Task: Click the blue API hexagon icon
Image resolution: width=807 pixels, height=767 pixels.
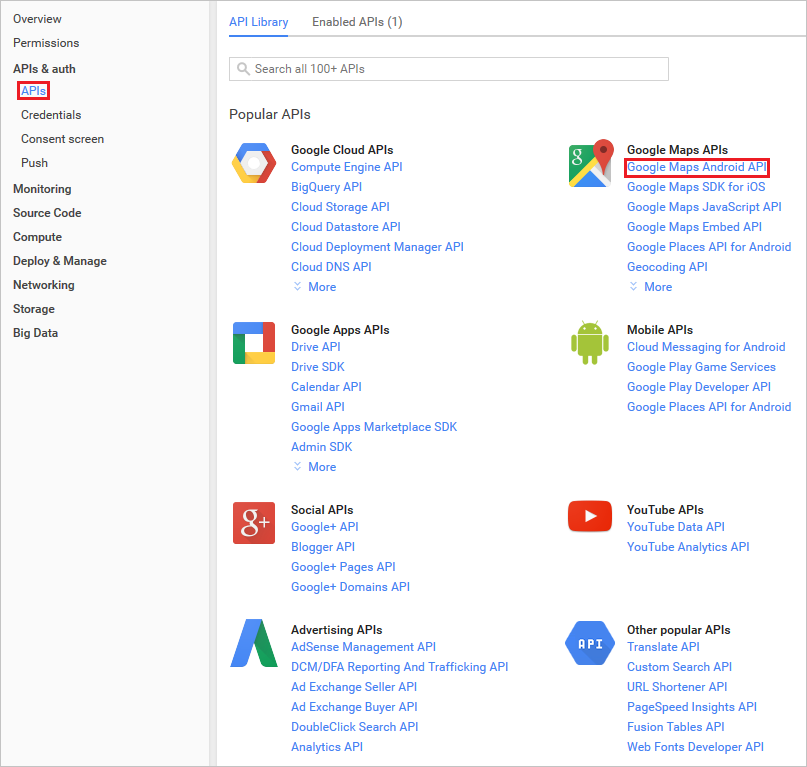Action: [590, 643]
